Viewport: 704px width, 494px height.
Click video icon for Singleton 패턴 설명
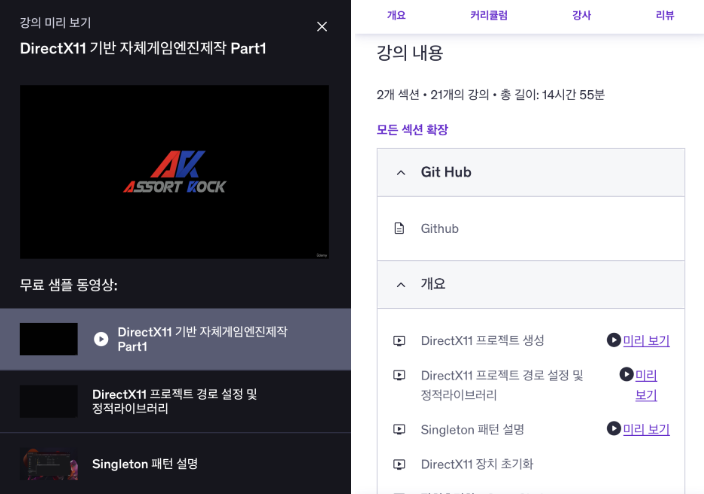pyautogui.click(x=399, y=430)
